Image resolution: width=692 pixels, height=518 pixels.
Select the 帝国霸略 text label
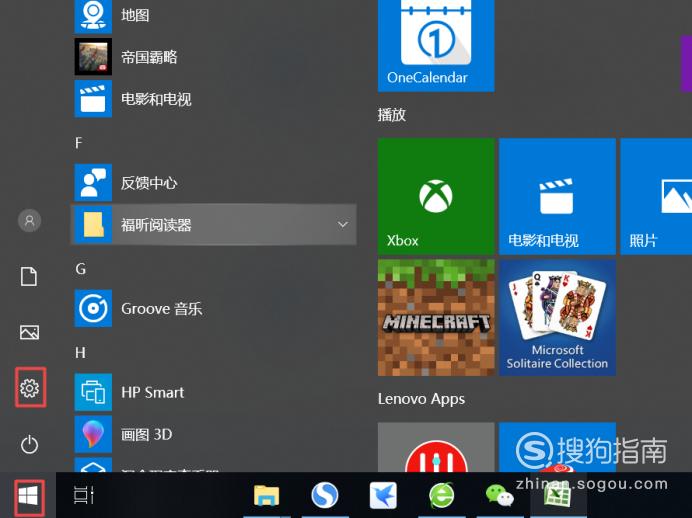click(149, 57)
